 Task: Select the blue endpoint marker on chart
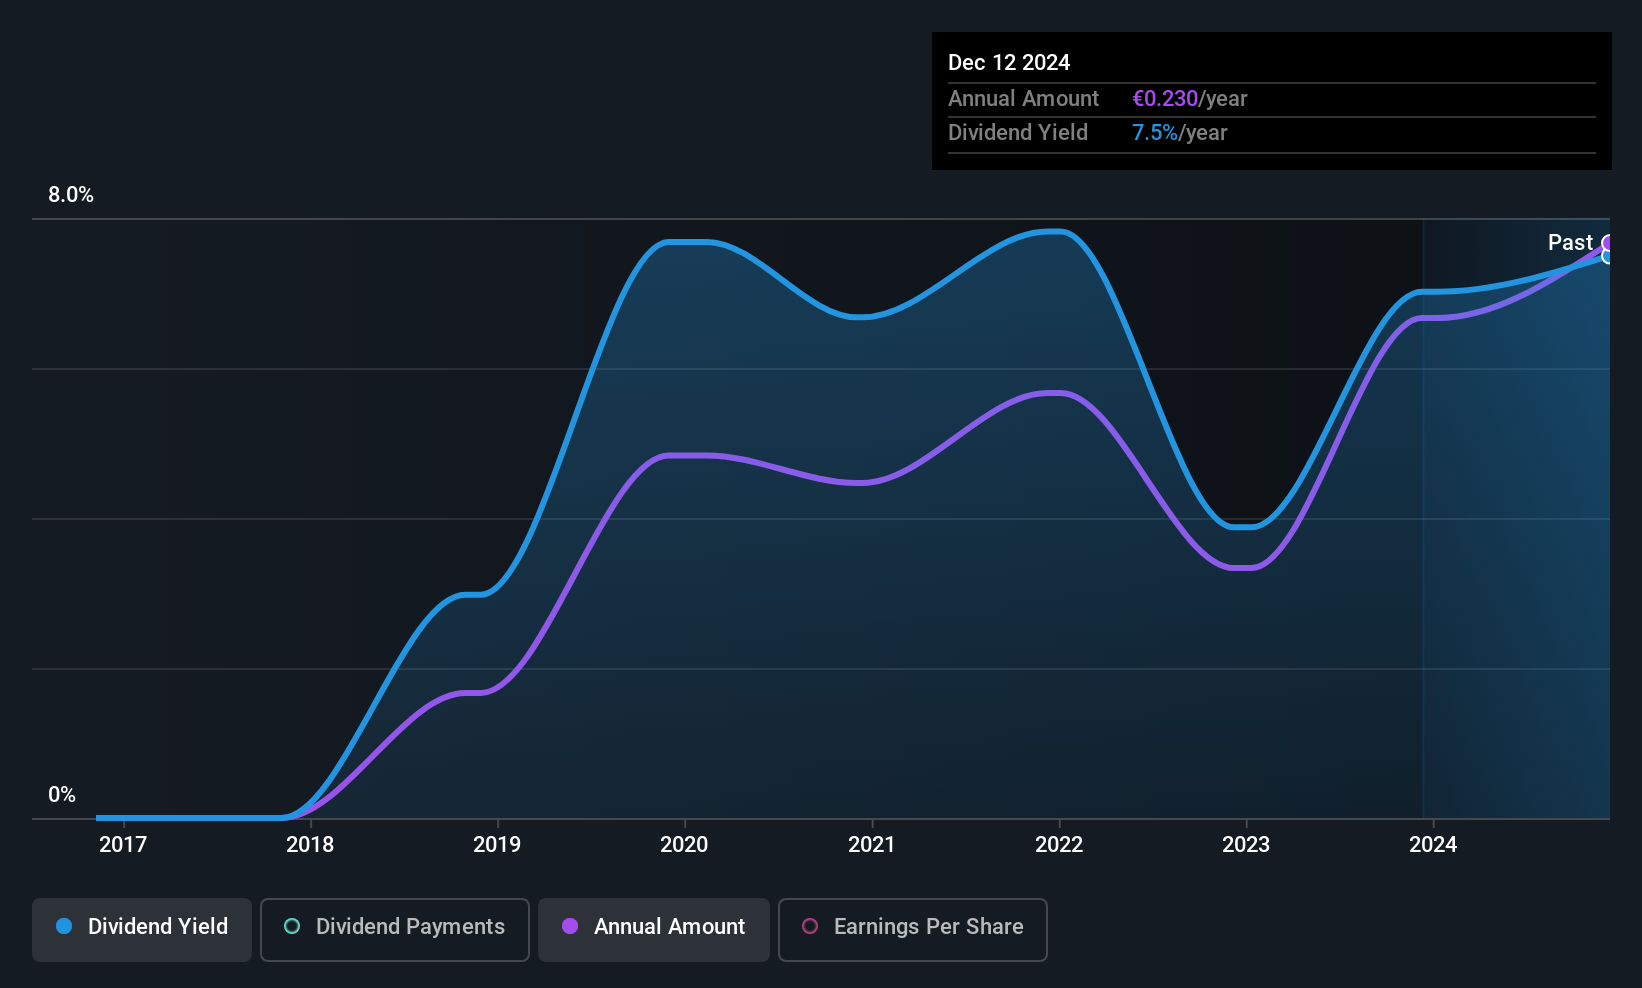pos(1608,257)
